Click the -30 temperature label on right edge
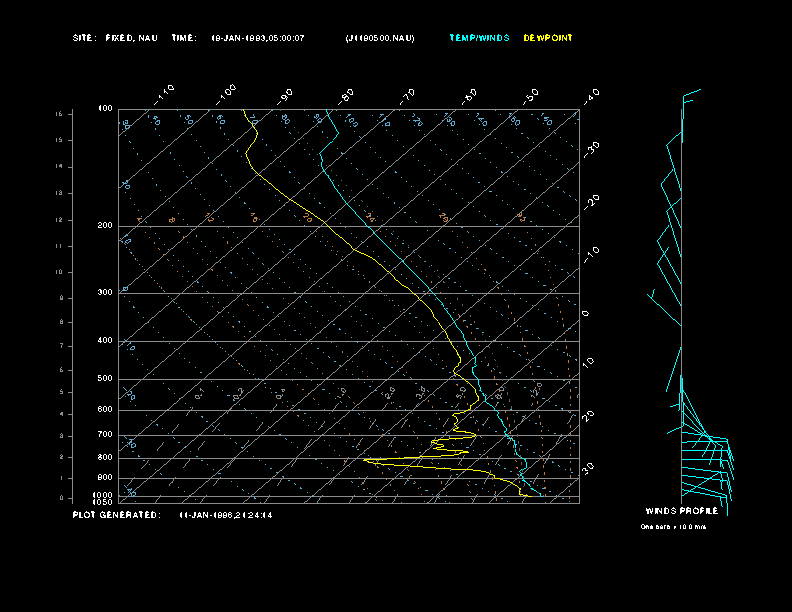 point(591,149)
